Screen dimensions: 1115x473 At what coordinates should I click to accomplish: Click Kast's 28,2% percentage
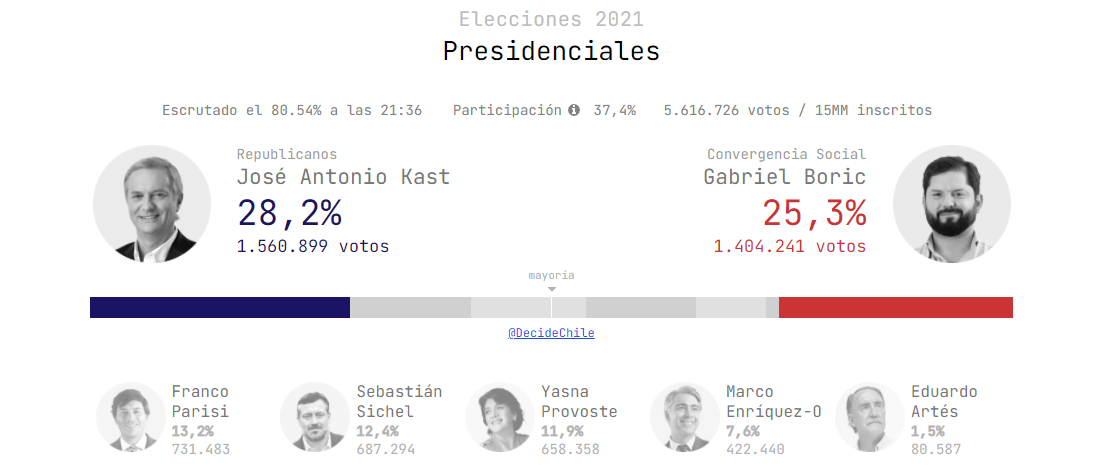289,213
